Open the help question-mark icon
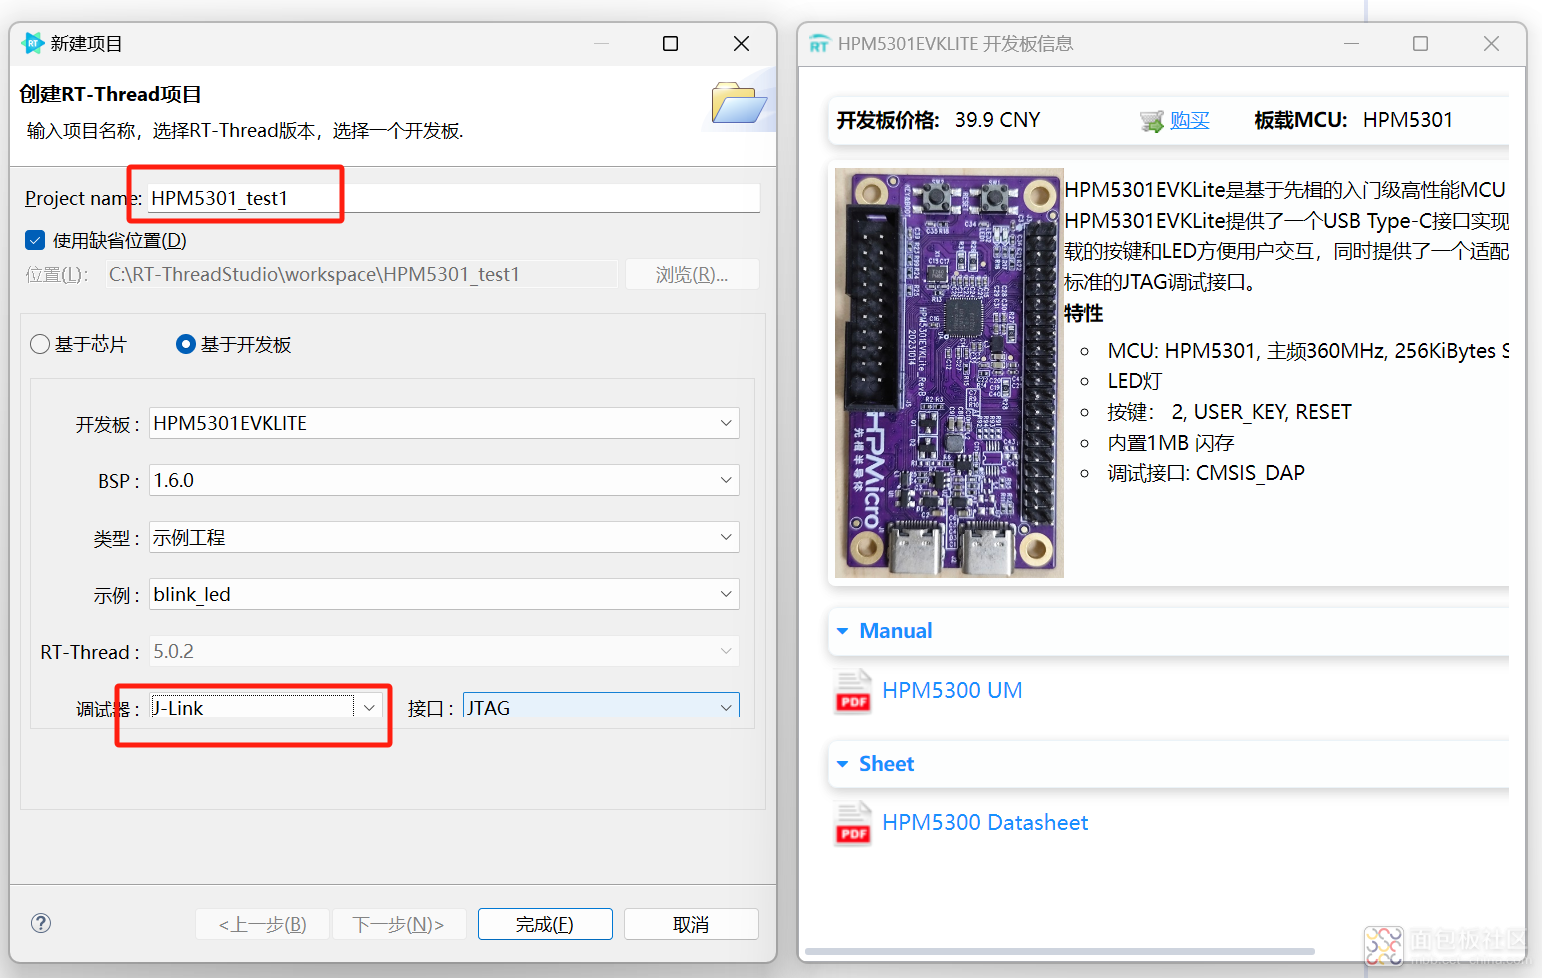This screenshot has width=1542, height=978. pyautogui.click(x=41, y=923)
